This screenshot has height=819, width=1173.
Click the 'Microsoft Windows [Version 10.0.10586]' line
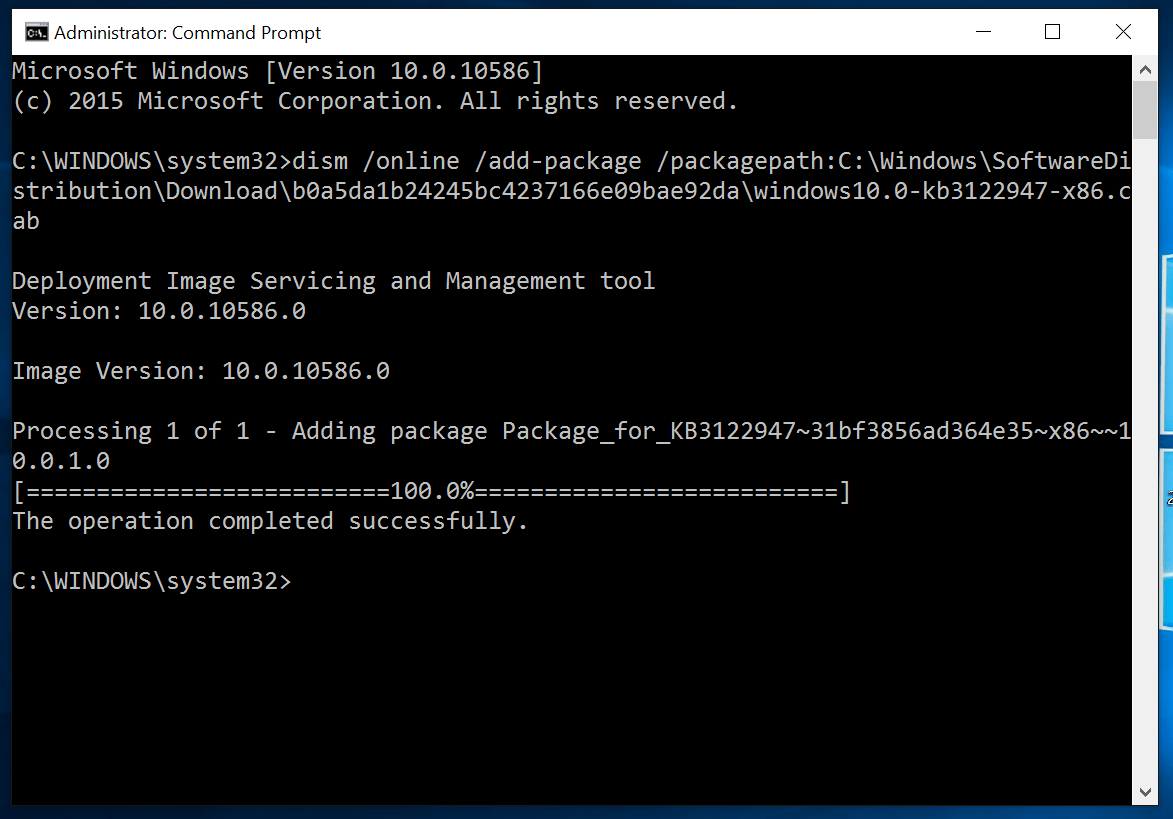277,71
